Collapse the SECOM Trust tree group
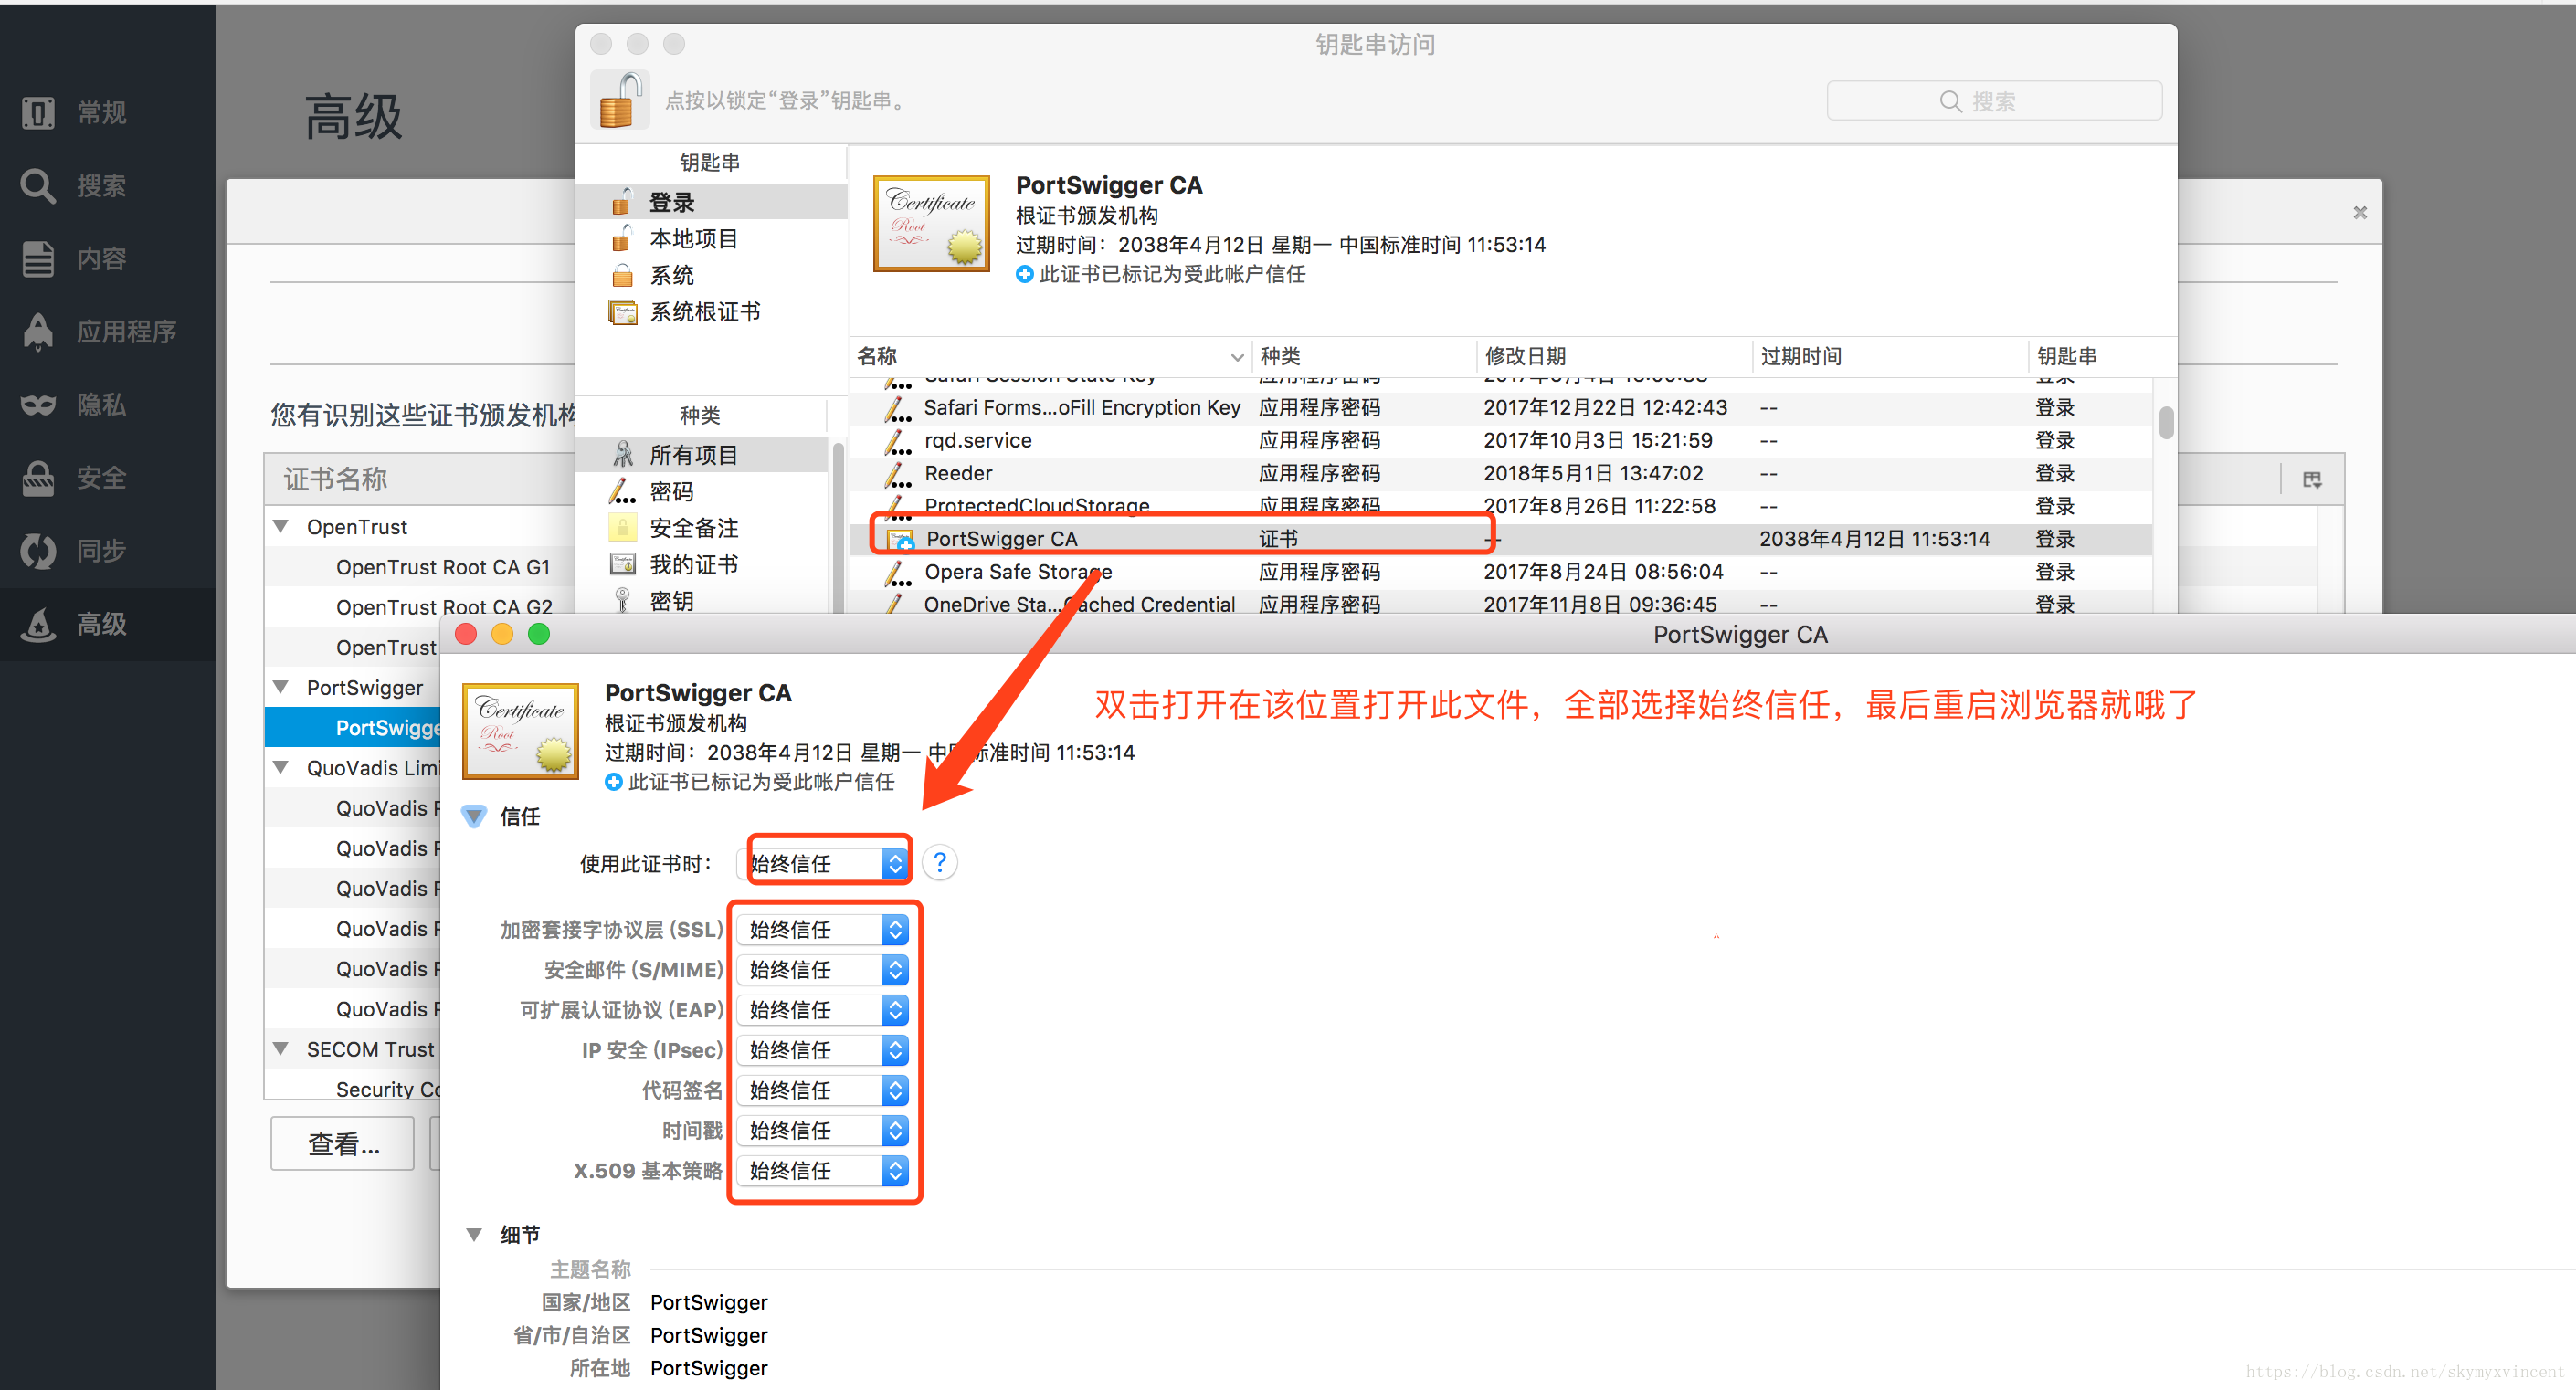This screenshot has width=2576, height=1390. coord(281,1048)
